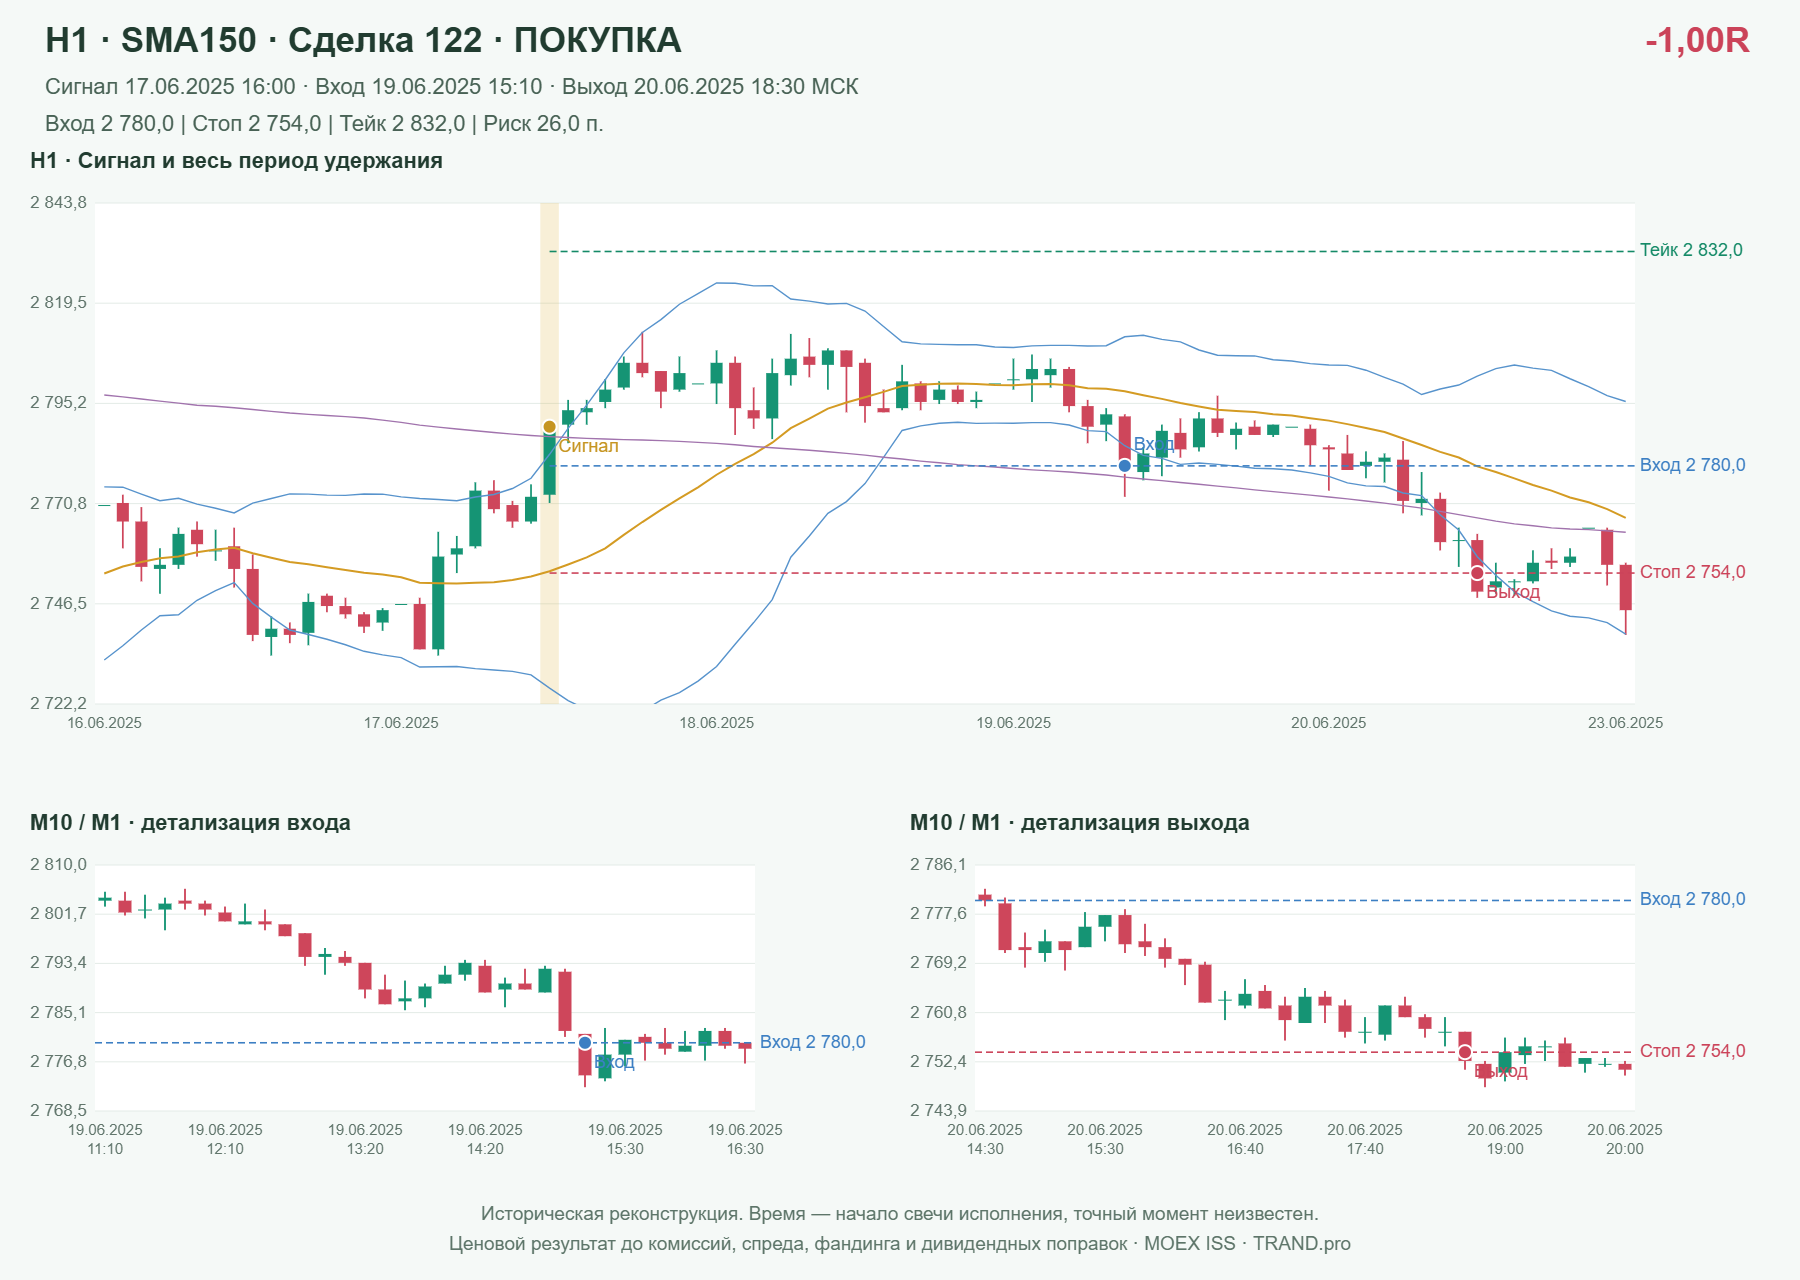
Task: Click the 2 819,5 price axis label
Action: coord(58,303)
